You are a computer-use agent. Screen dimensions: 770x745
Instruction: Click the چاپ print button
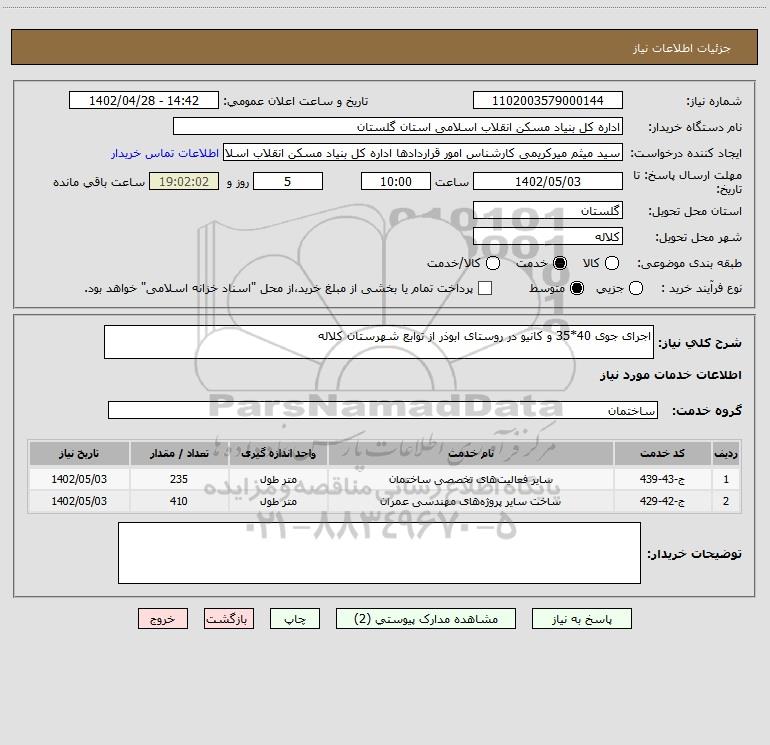[x=295, y=619]
